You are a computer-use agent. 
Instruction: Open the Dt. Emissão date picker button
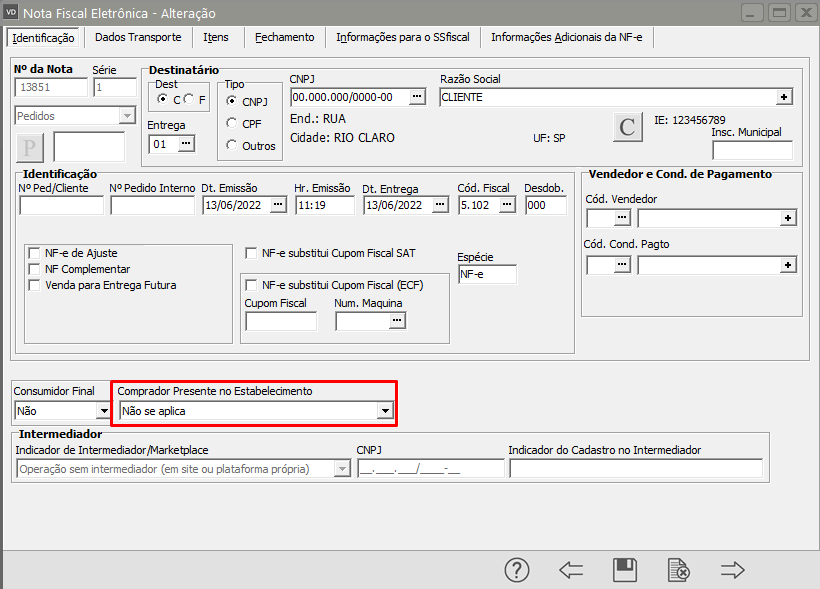(x=278, y=205)
